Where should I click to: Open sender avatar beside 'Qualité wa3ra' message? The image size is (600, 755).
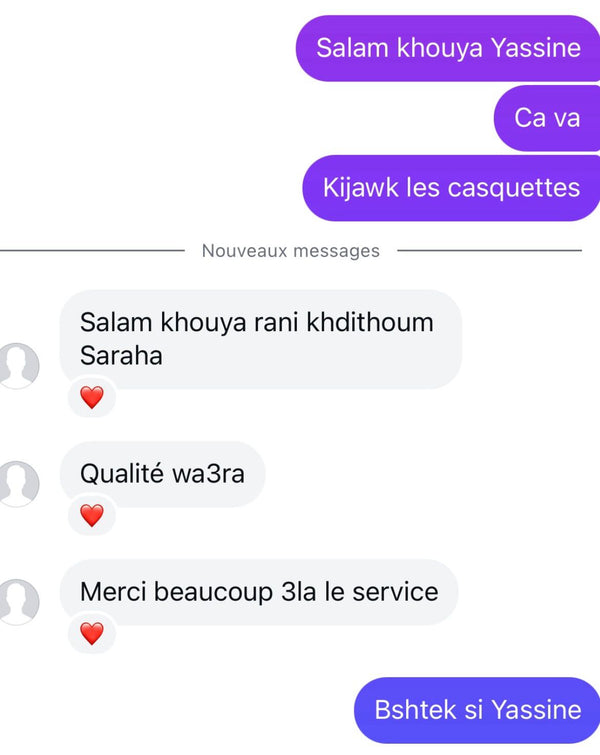[x=18, y=483]
